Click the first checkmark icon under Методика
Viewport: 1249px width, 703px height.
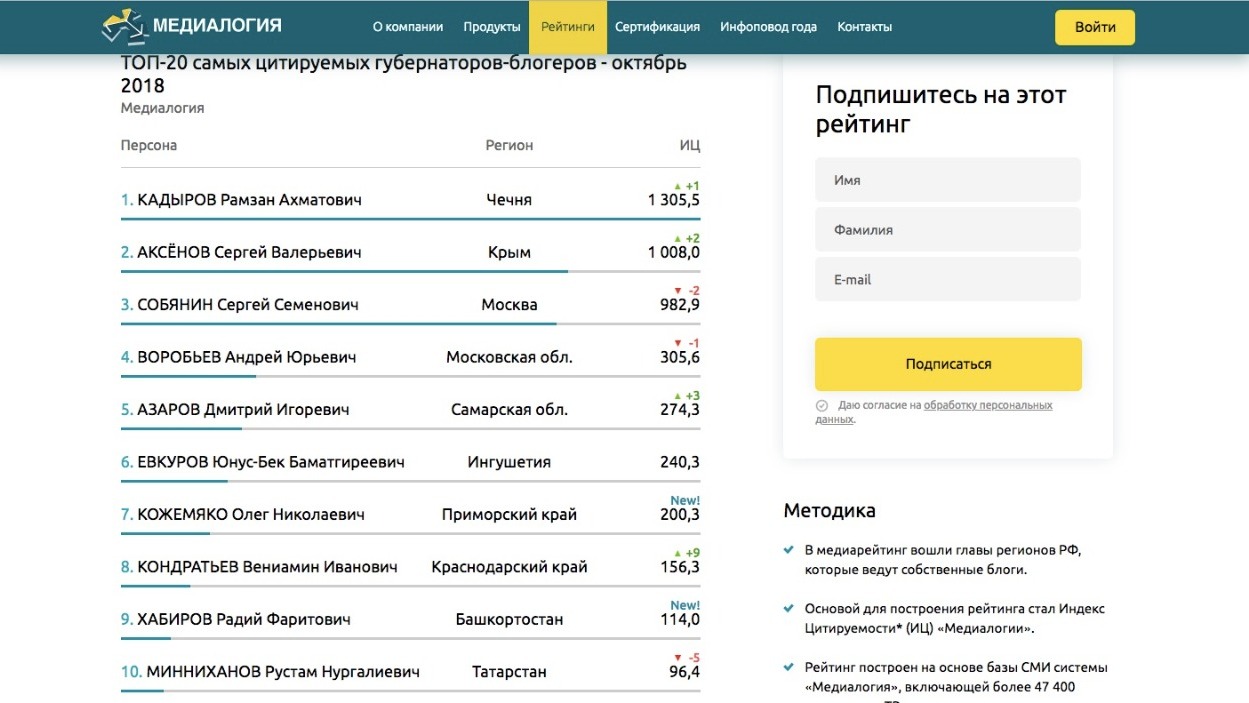[791, 550]
